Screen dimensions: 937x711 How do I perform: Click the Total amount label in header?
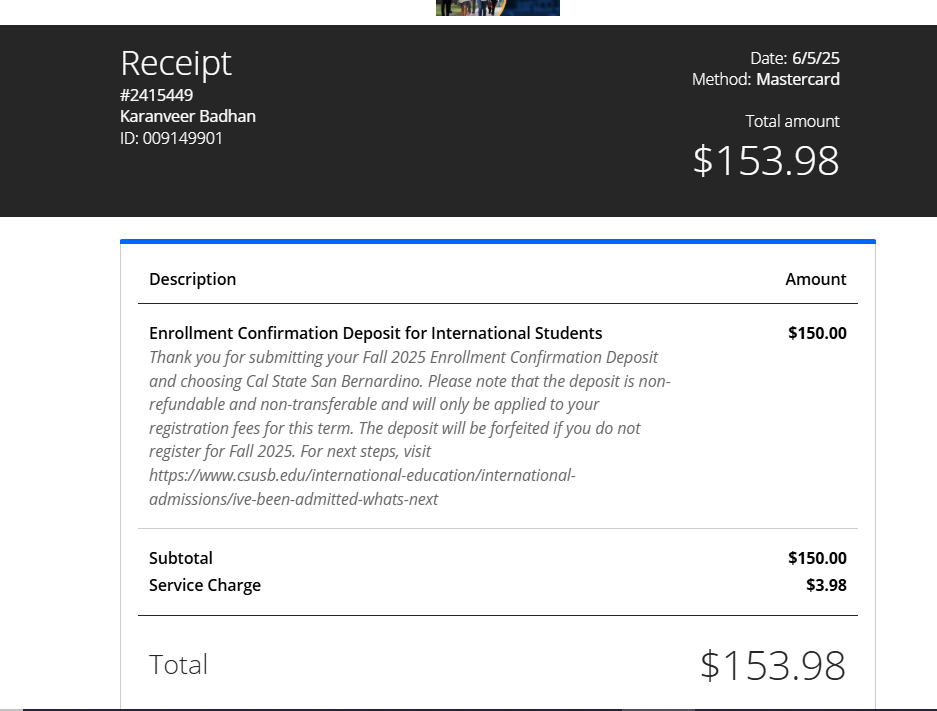pyautogui.click(x=792, y=121)
